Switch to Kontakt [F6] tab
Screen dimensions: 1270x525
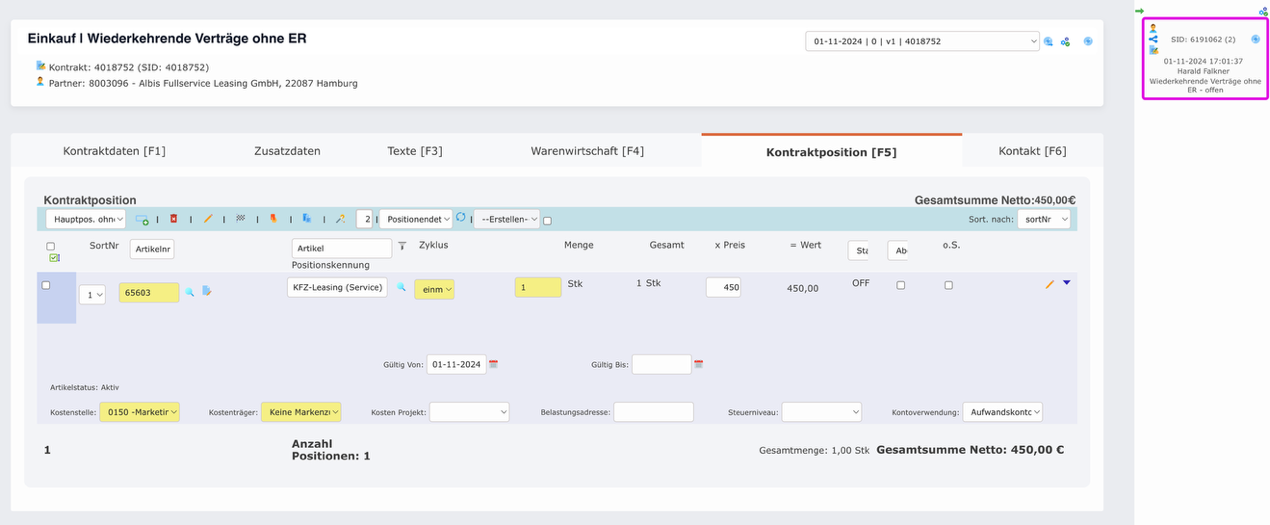point(1032,151)
